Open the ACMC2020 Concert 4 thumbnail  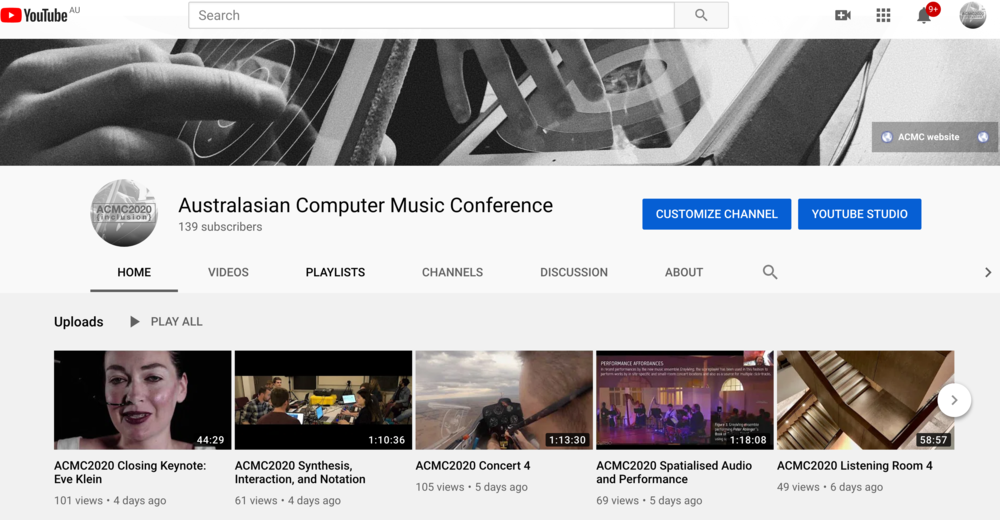pyautogui.click(x=504, y=400)
